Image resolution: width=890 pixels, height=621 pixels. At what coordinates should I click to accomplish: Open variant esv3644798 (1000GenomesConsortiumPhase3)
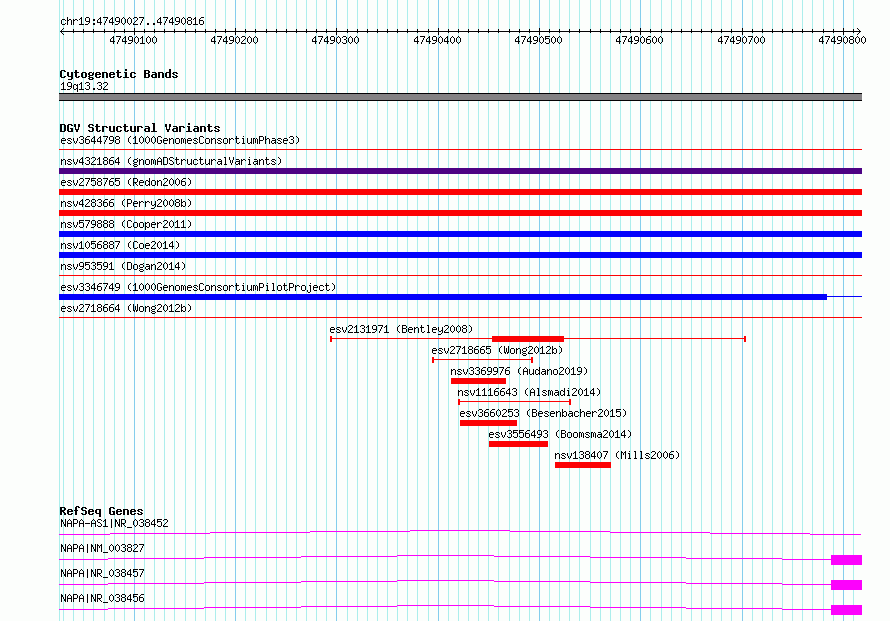[x=180, y=140]
